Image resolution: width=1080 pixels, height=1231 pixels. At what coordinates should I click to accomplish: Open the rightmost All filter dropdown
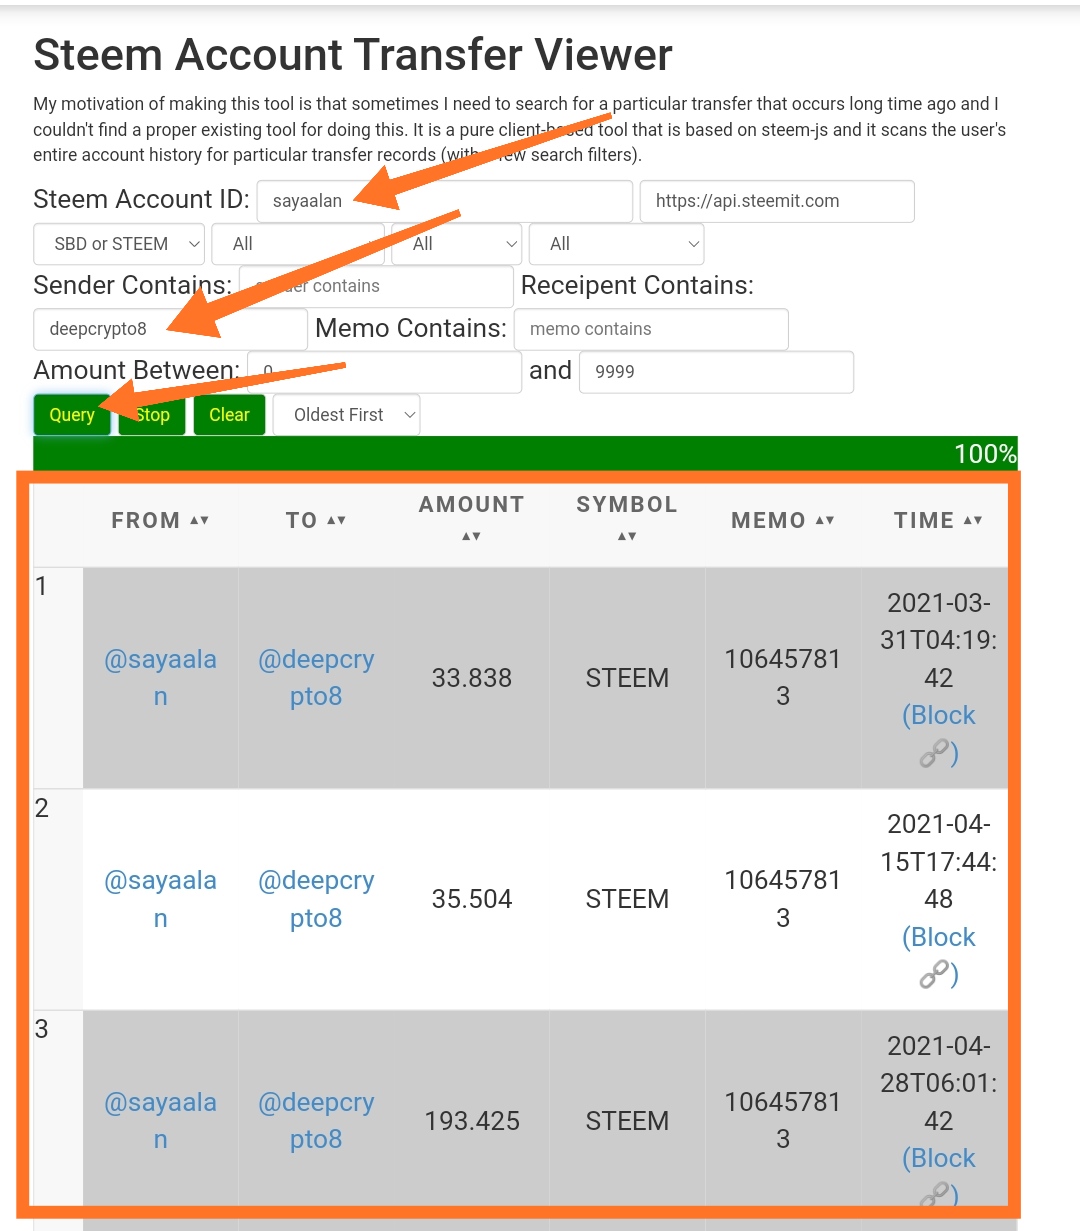pos(616,244)
